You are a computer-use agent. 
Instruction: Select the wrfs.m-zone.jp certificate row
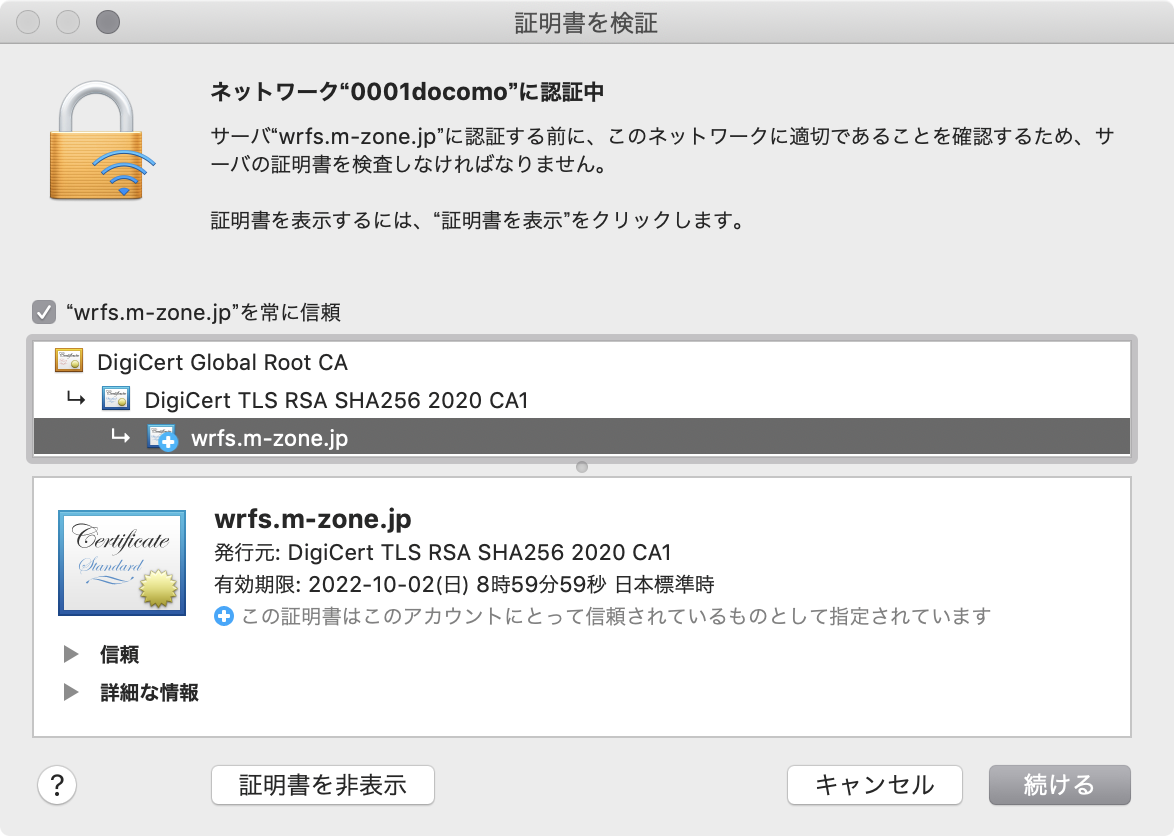click(x=582, y=437)
